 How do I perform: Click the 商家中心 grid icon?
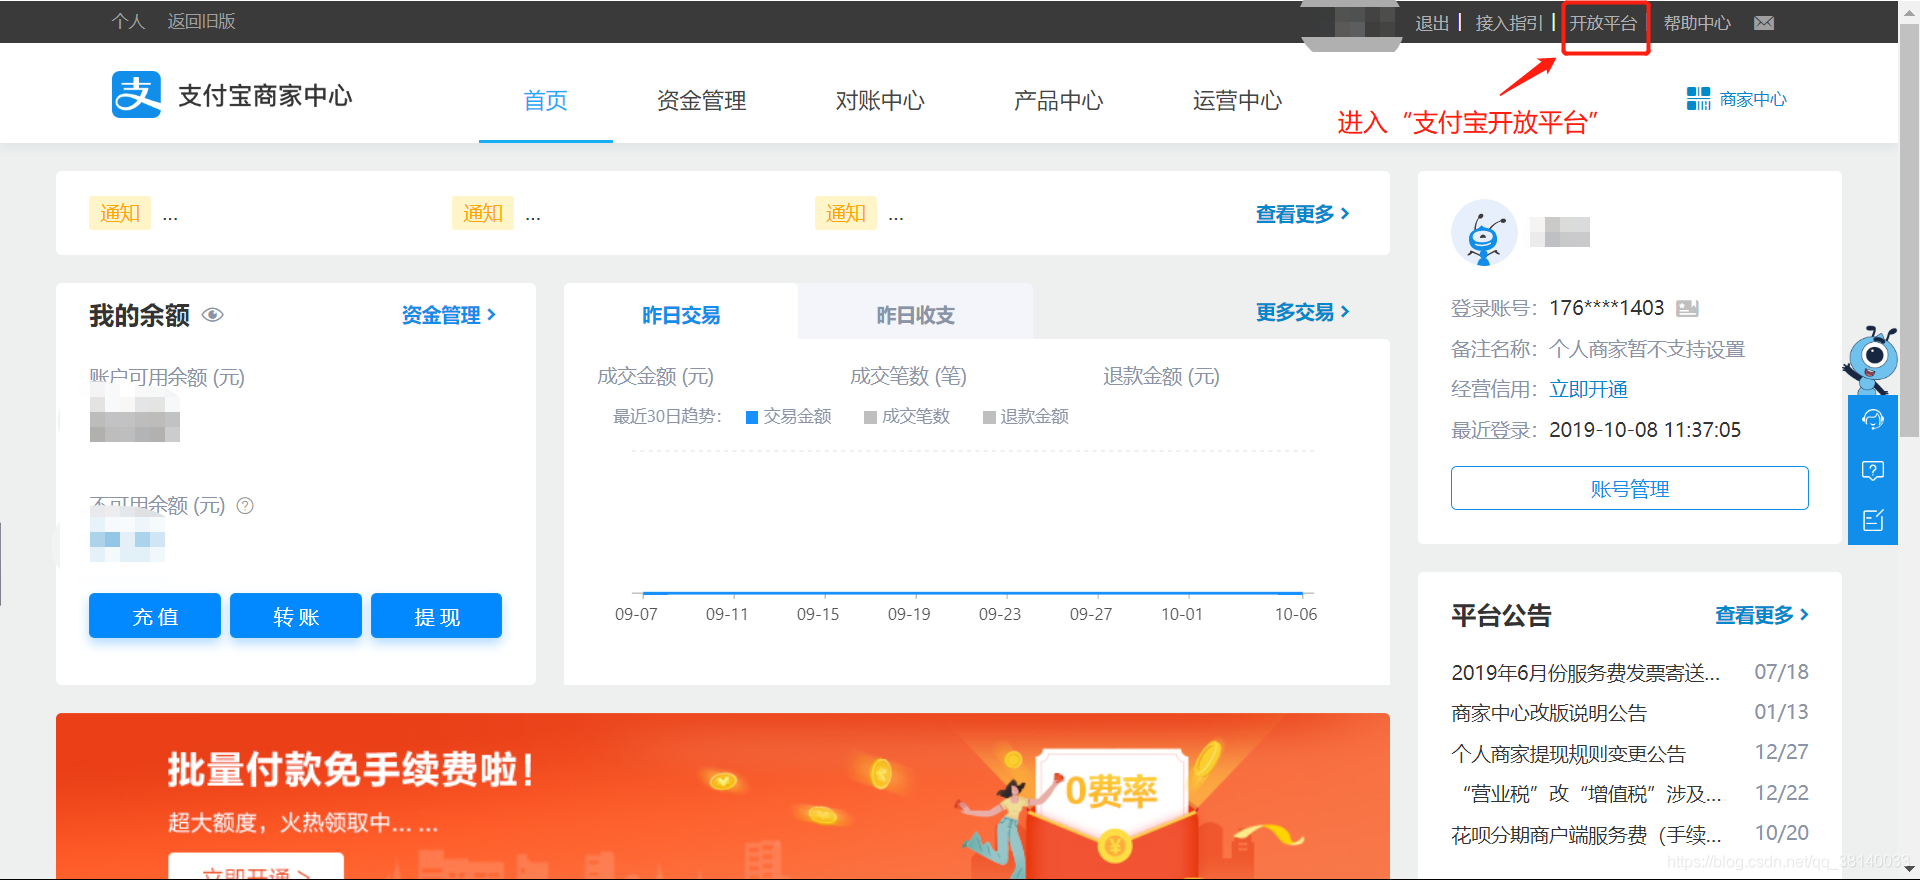click(1698, 98)
